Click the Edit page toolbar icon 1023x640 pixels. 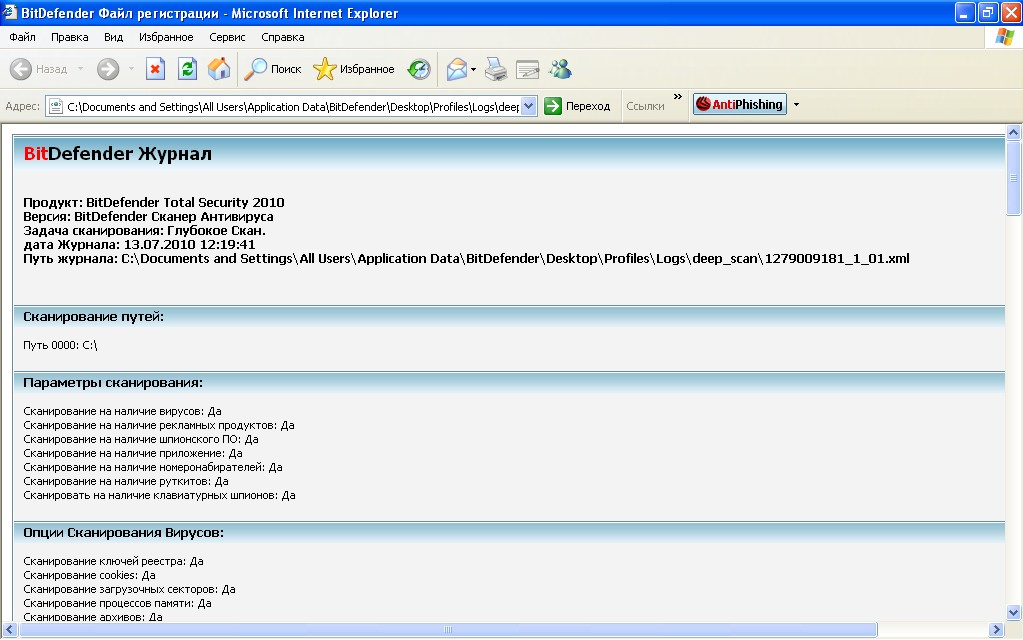pos(527,69)
